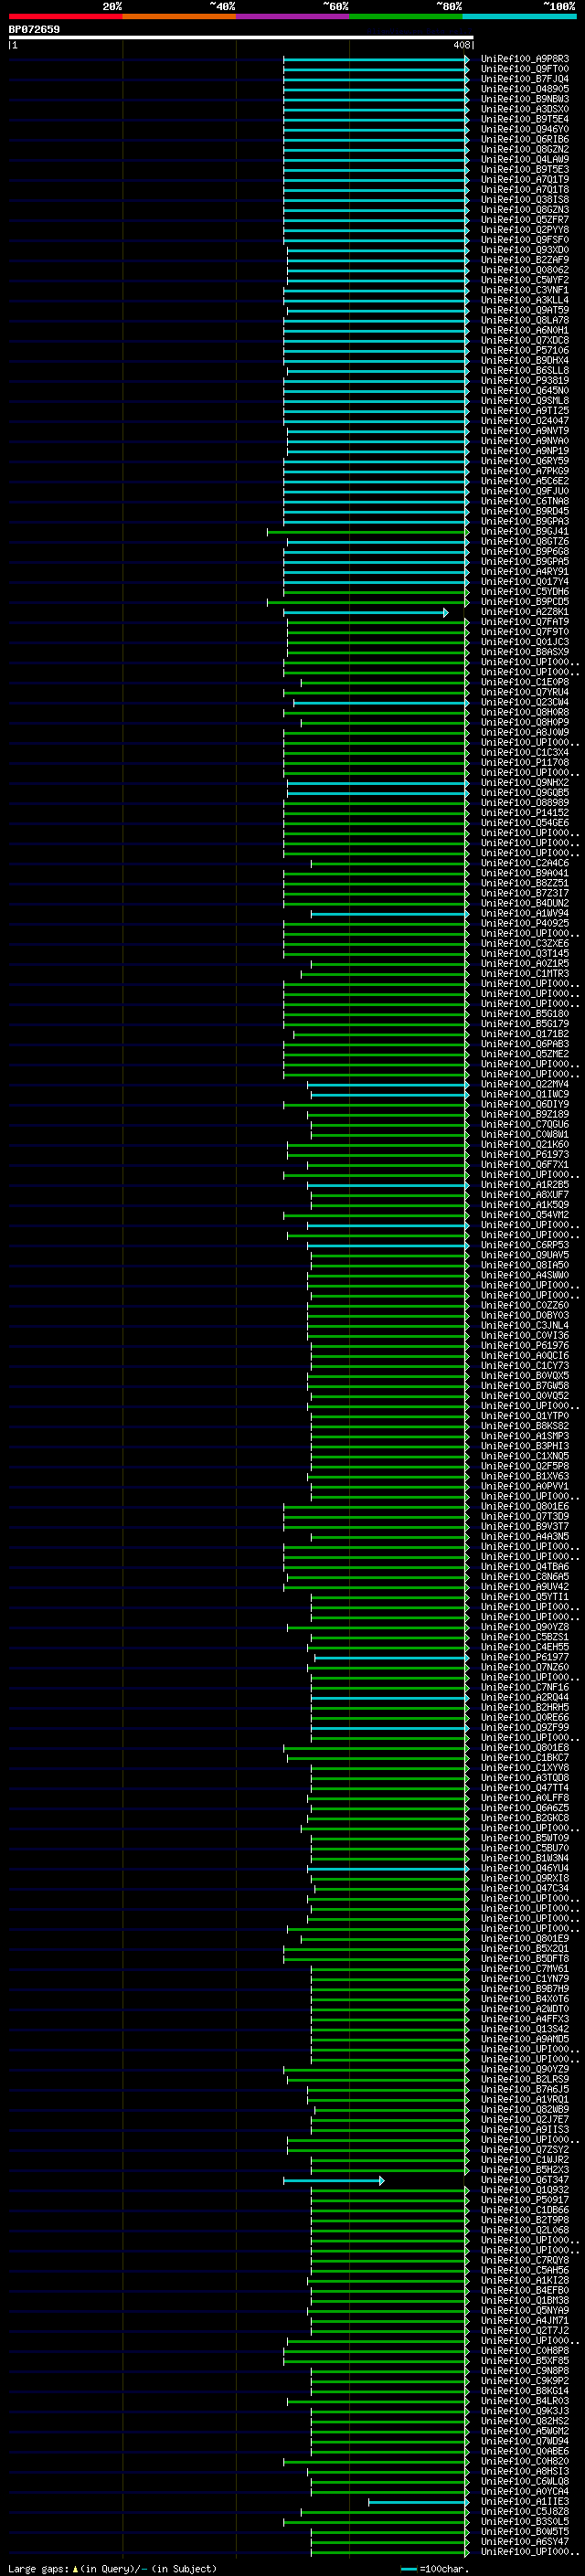Screen dimensions: 585x2576
Task: Select the UniRef100_Q9FJU0 label
Action: click(x=525, y=491)
